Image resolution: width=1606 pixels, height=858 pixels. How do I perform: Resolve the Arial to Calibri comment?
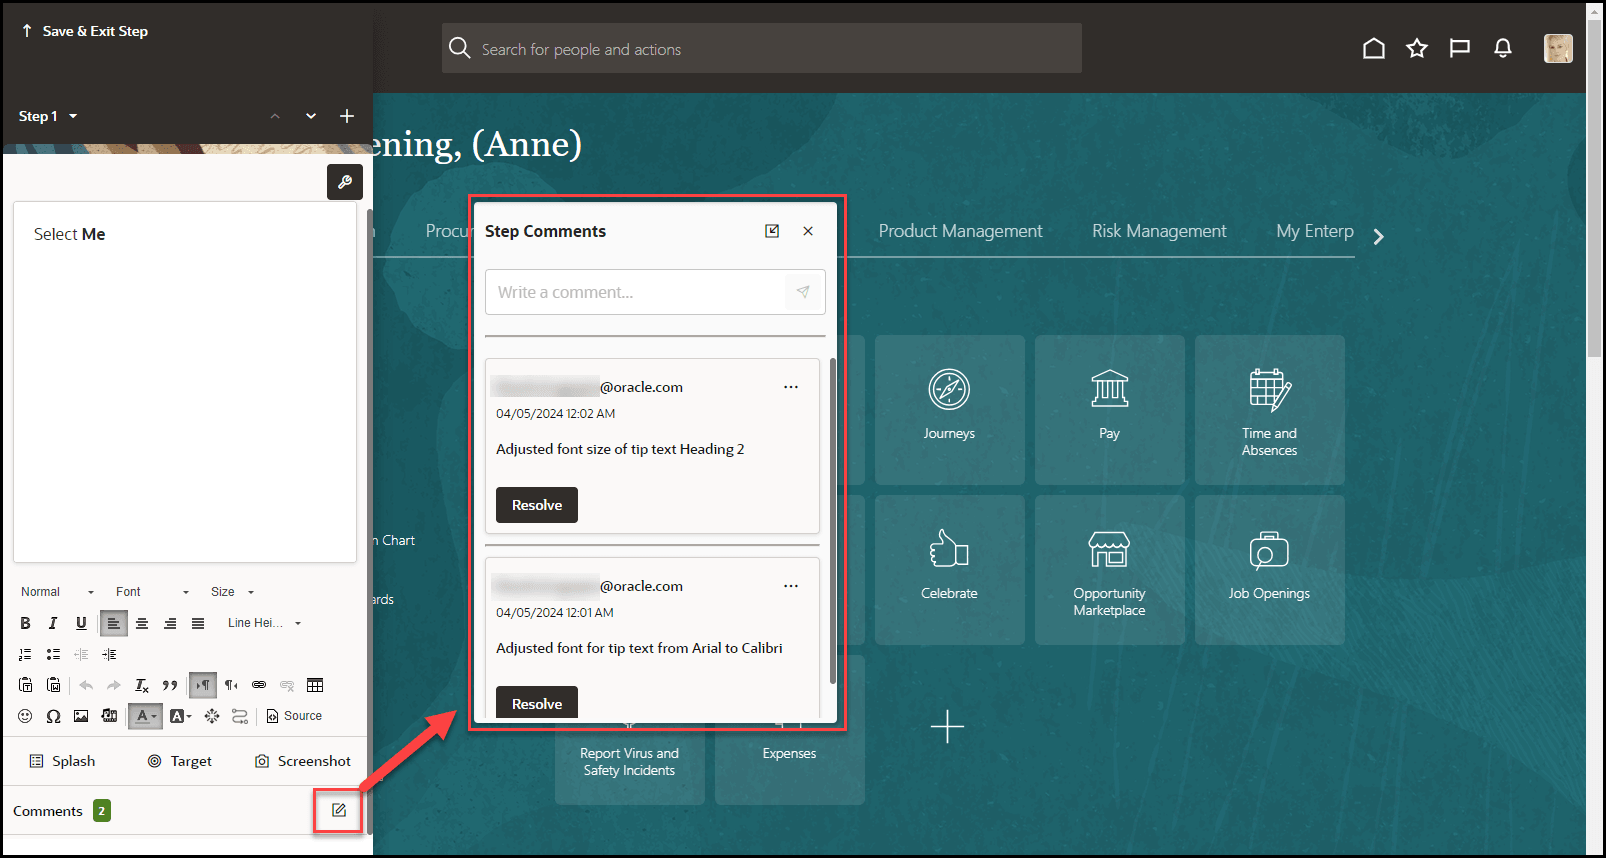pyautogui.click(x=537, y=703)
